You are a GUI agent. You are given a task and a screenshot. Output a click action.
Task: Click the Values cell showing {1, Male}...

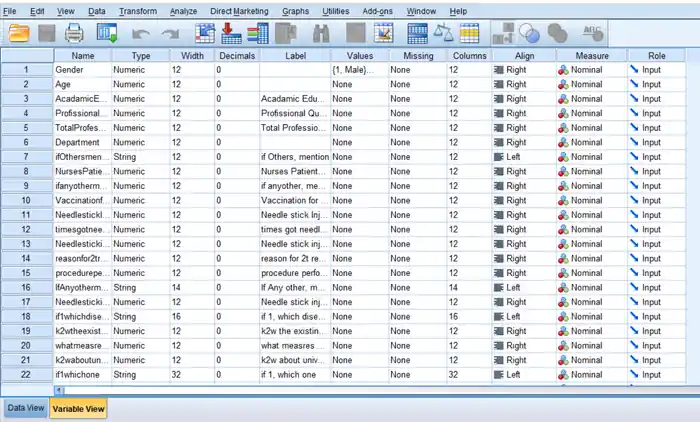pos(360,70)
